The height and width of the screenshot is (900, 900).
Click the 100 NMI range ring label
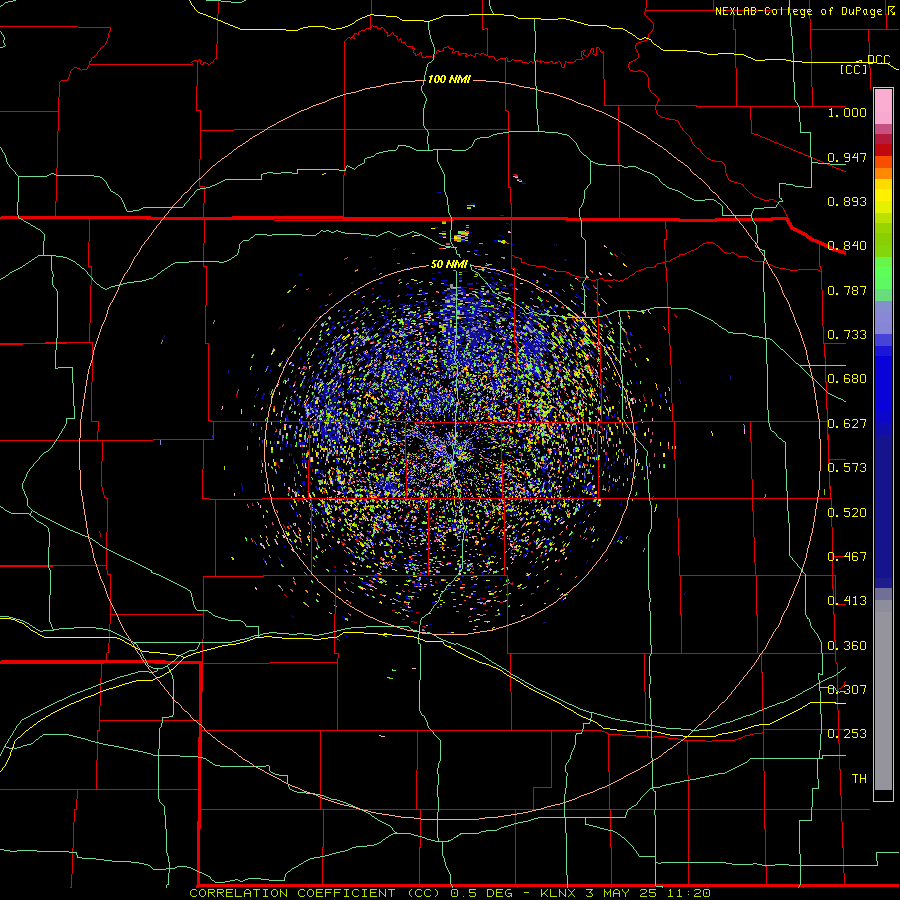coord(449,79)
